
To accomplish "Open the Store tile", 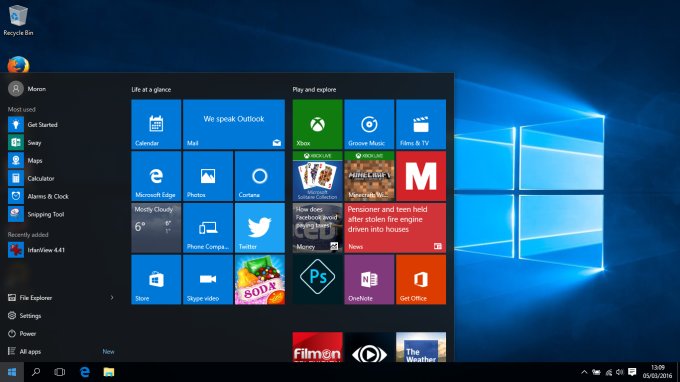I will coord(156,279).
